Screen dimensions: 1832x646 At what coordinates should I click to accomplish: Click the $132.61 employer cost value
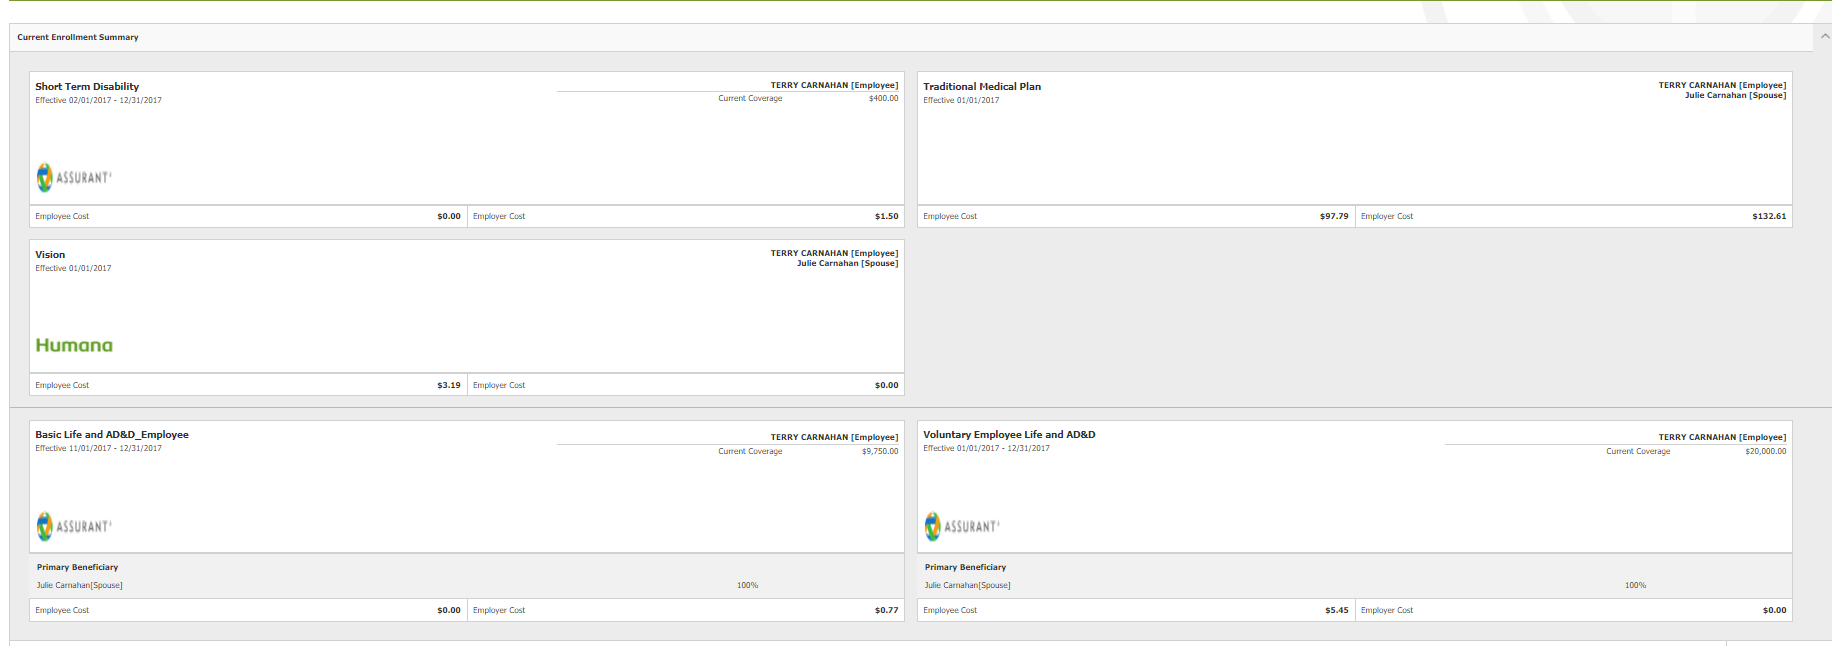(x=1768, y=216)
